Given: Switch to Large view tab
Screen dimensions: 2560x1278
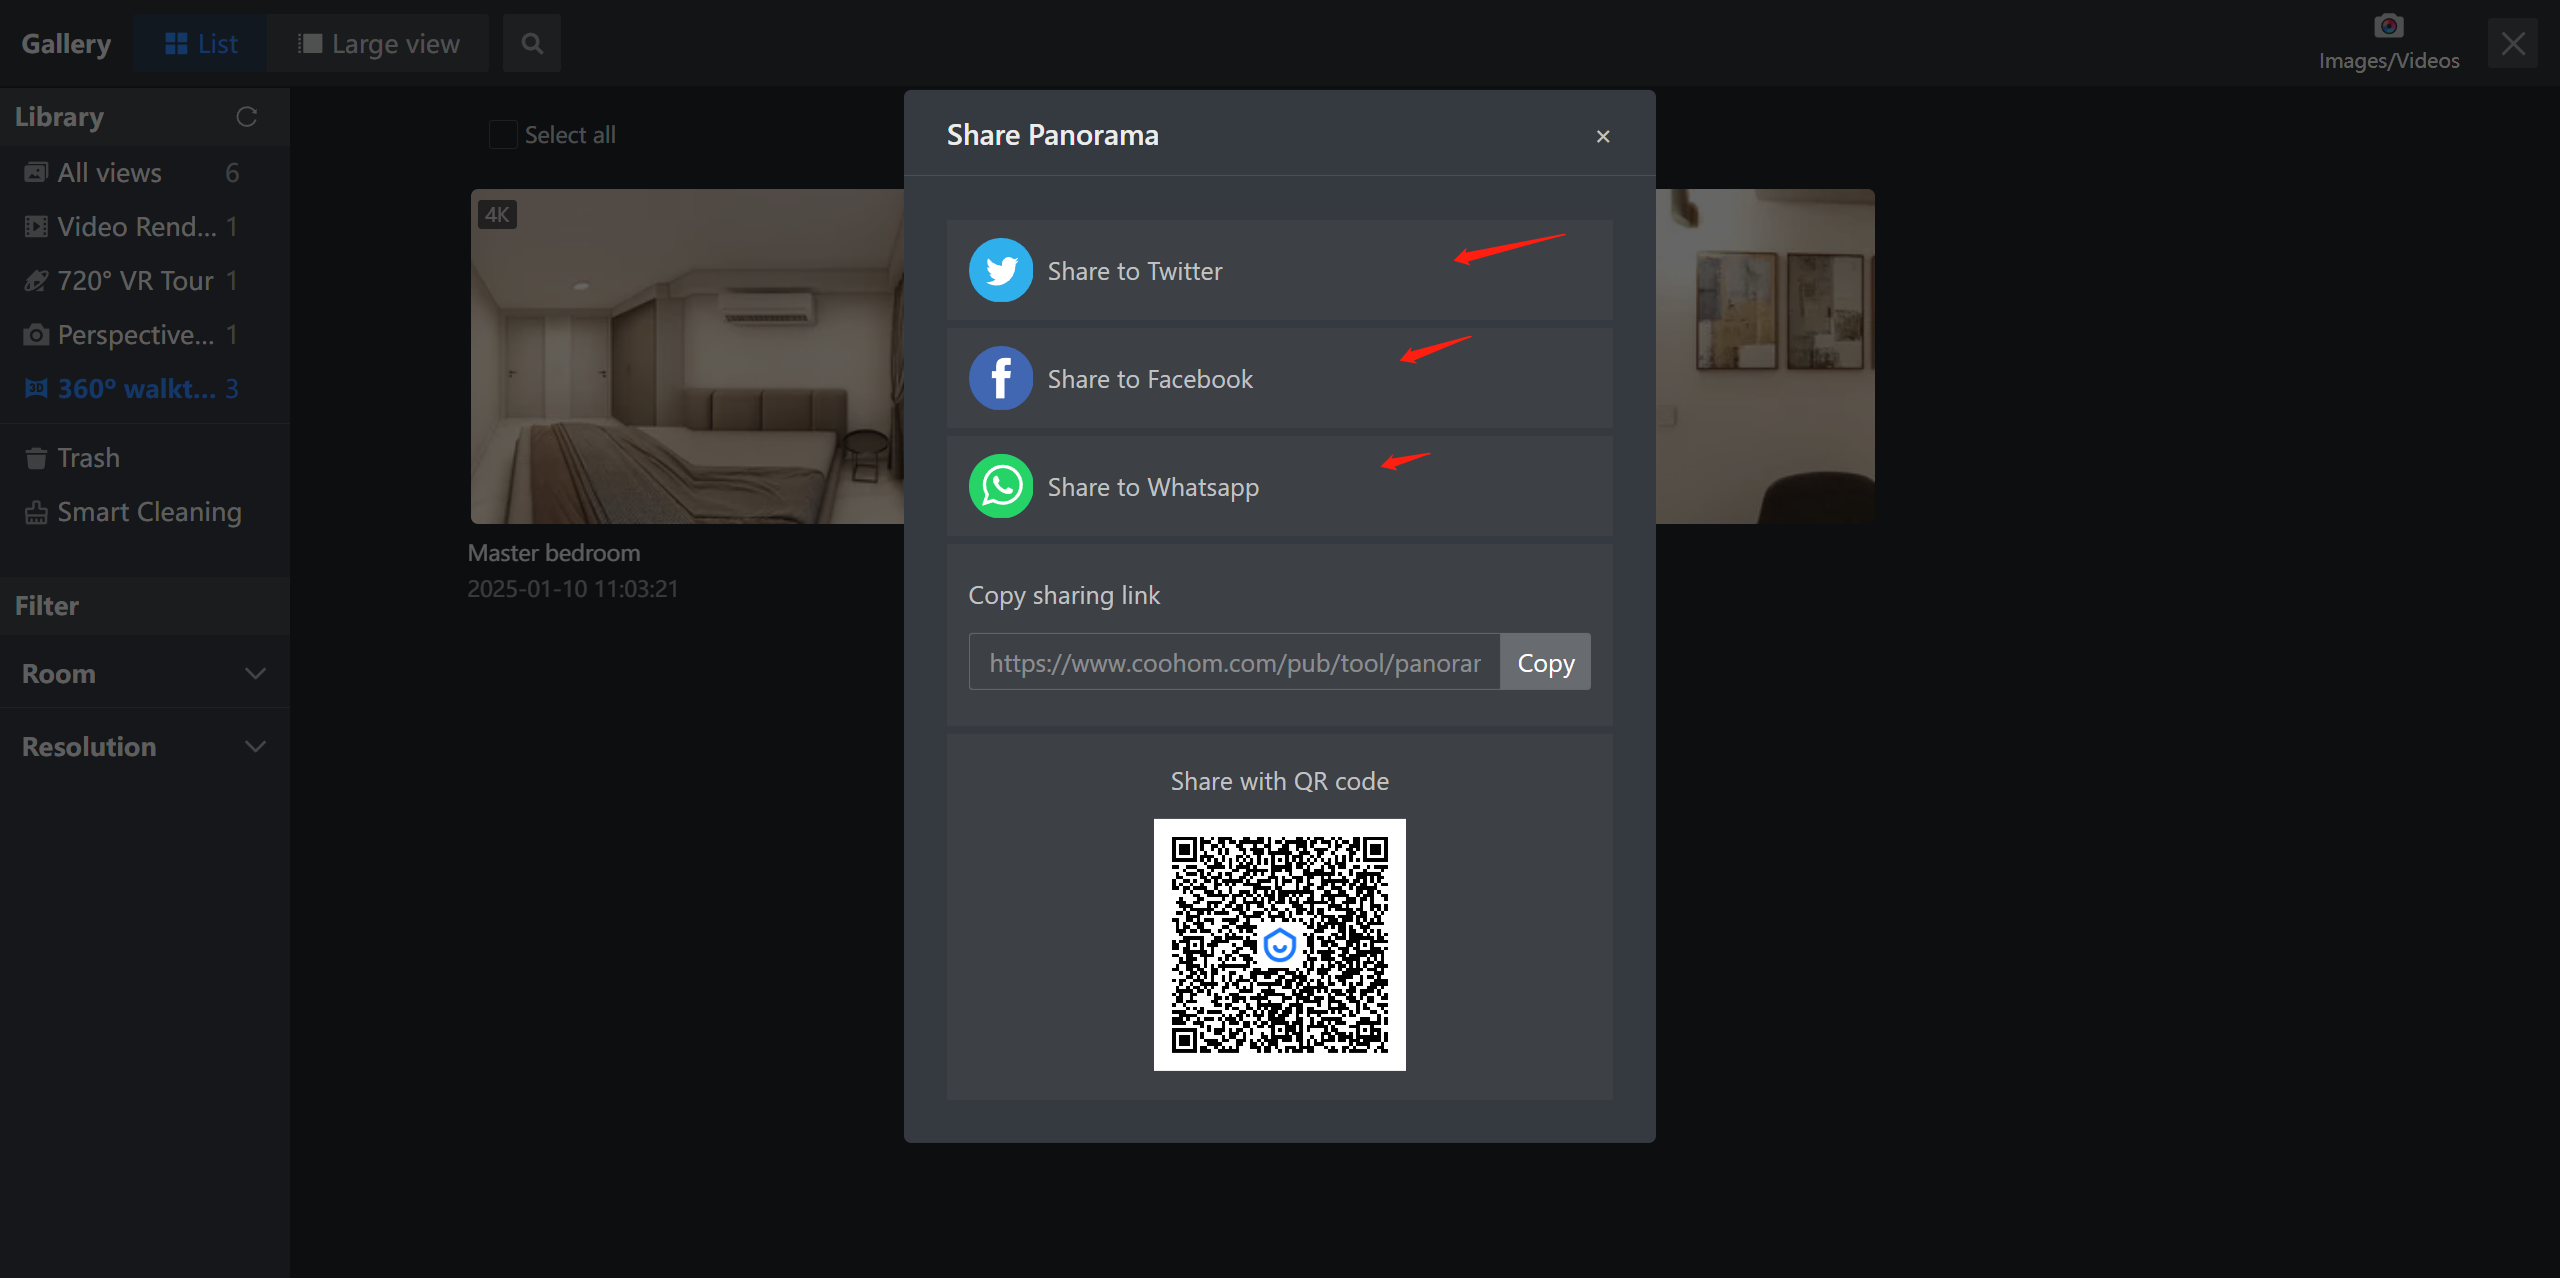Looking at the screenshot, I should coord(379,44).
